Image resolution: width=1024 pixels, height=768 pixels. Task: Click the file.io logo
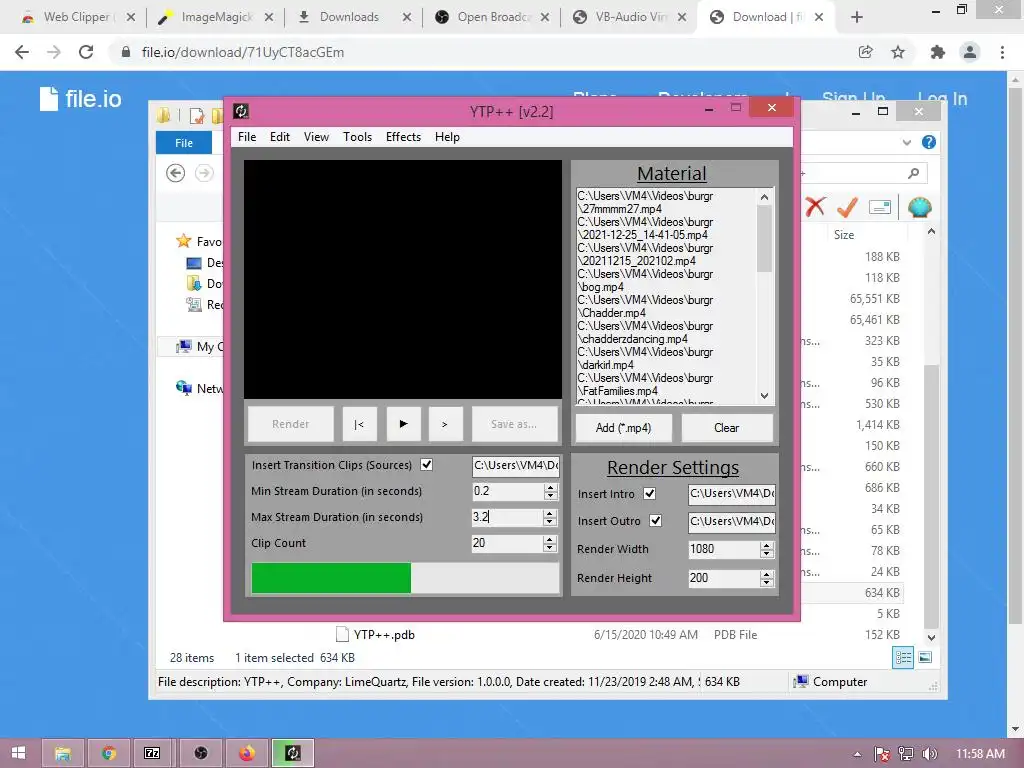pyautogui.click(x=80, y=99)
